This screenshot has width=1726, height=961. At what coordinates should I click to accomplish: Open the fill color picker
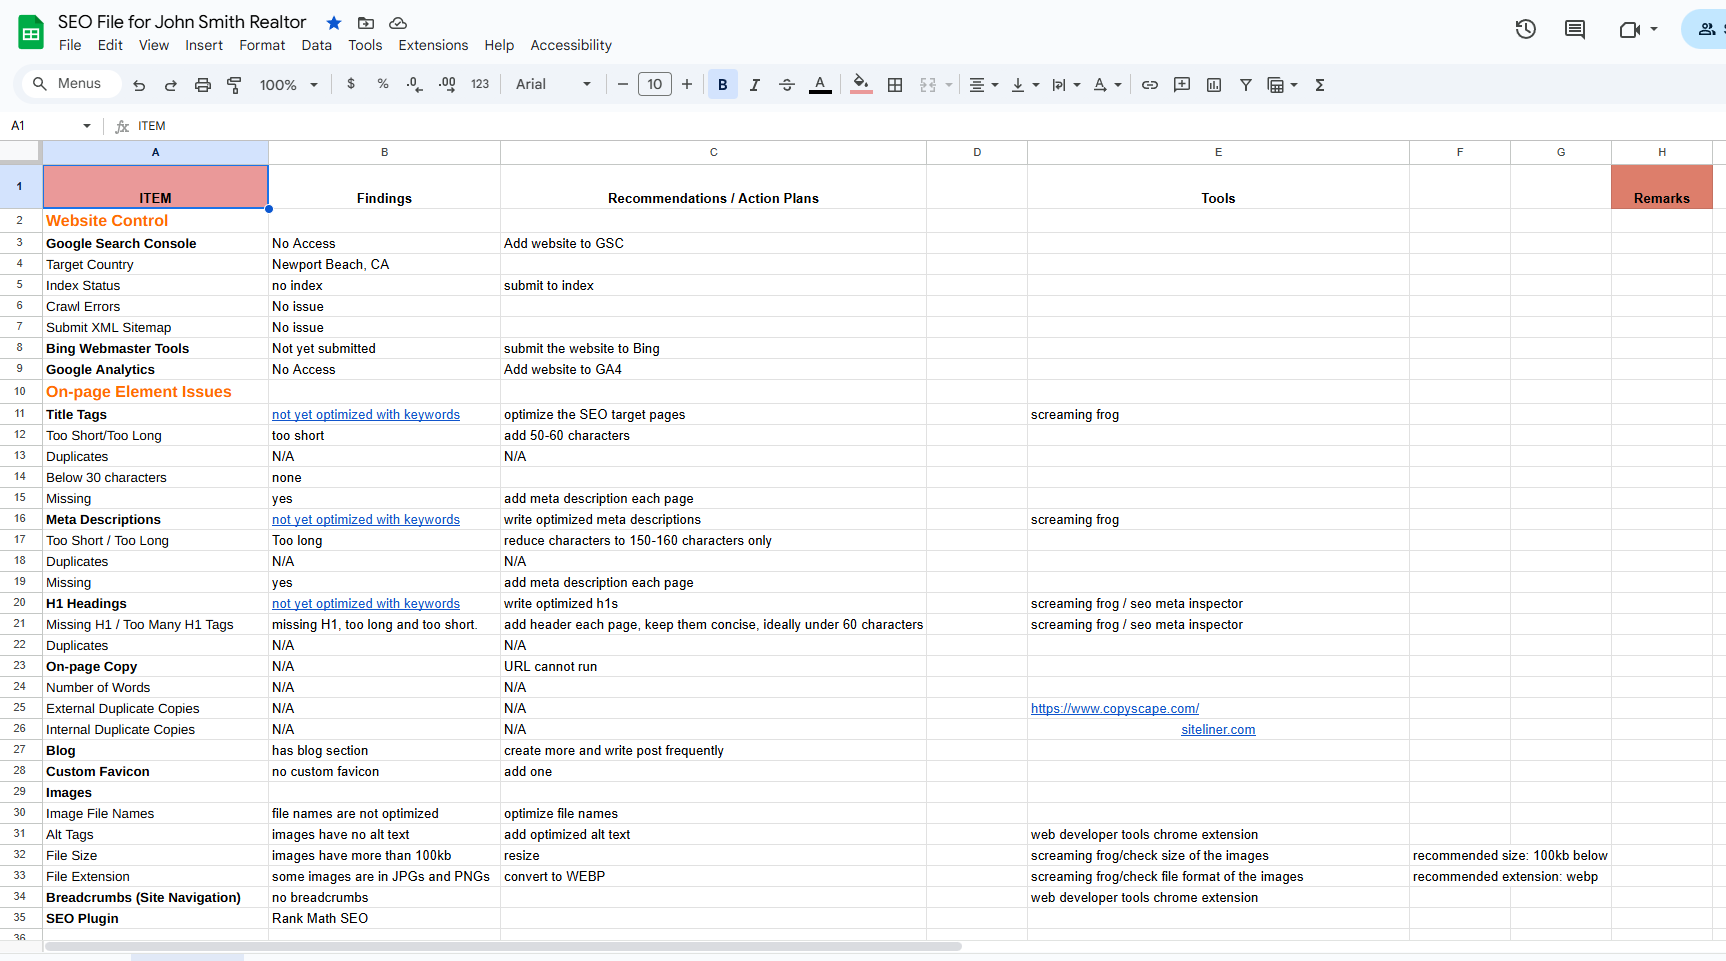click(861, 85)
